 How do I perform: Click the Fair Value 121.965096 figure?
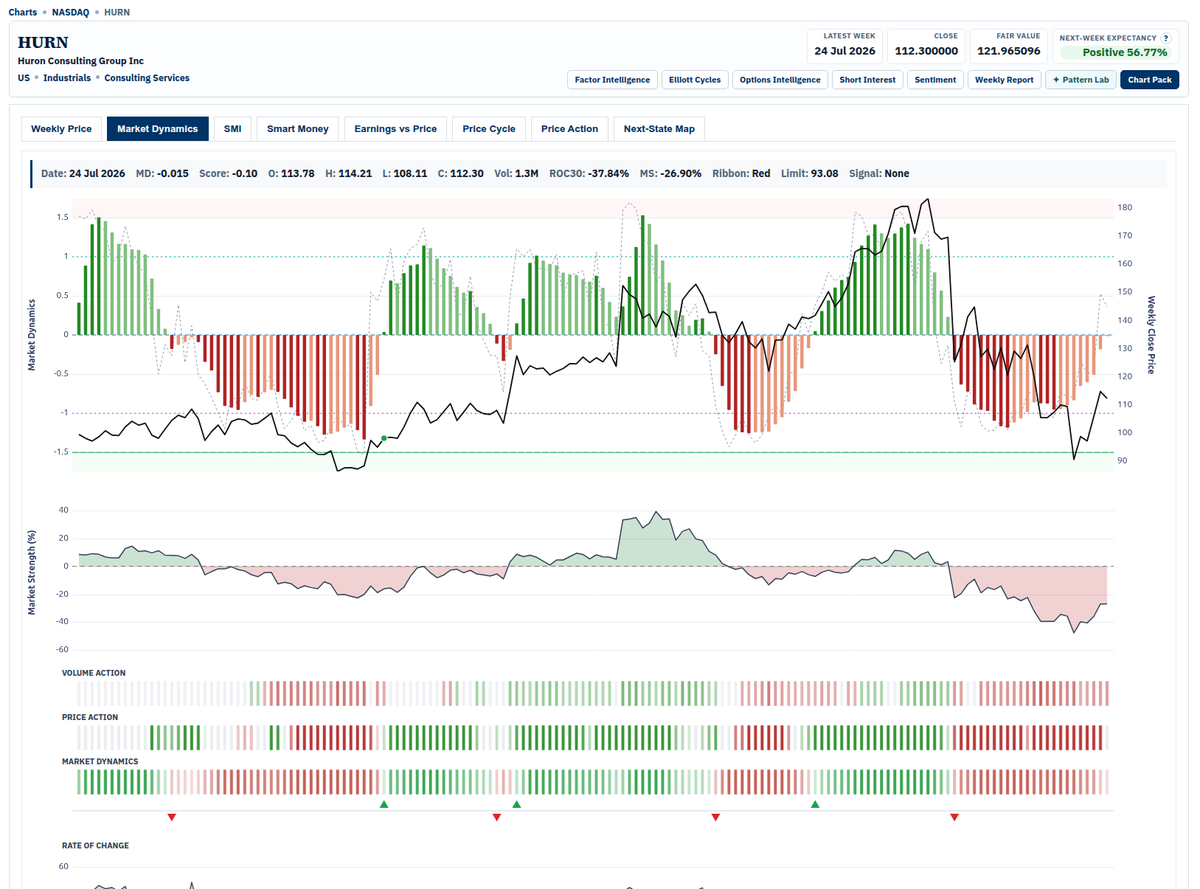coord(1009,51)
